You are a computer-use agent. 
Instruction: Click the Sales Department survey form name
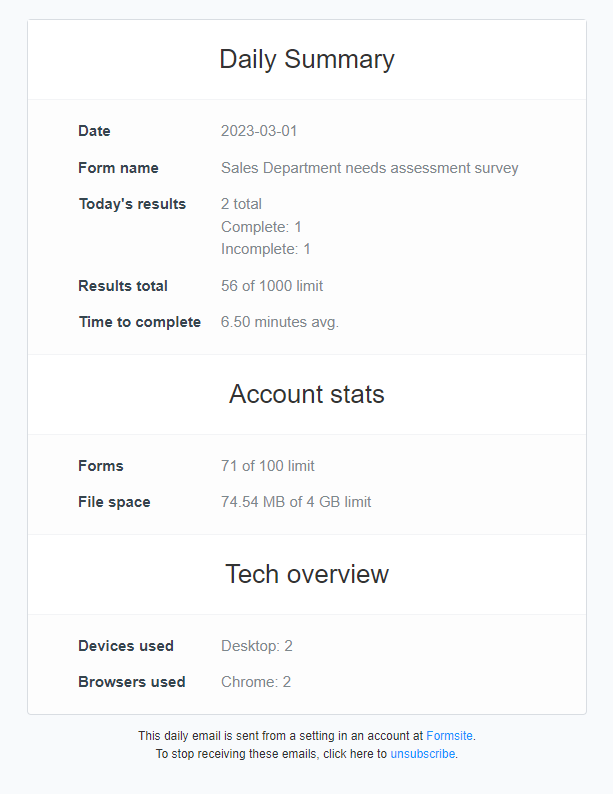click(x=369, y=168)
